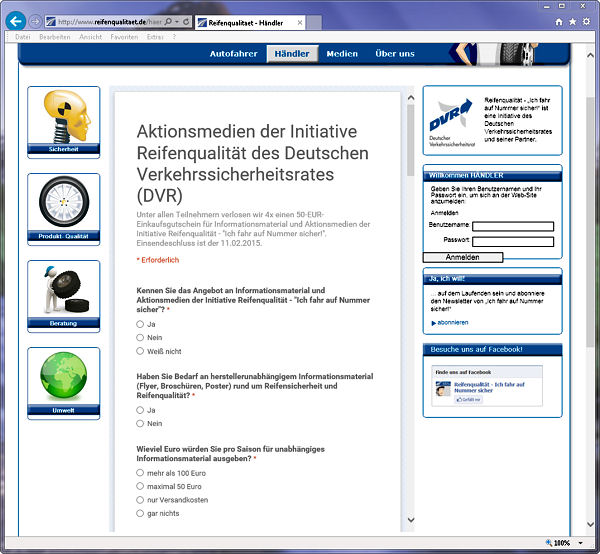The height and width of the screenshot is (554, 600).
Task: Close the Reifenqualitaet - Händler tab
Action: [300, 23]
